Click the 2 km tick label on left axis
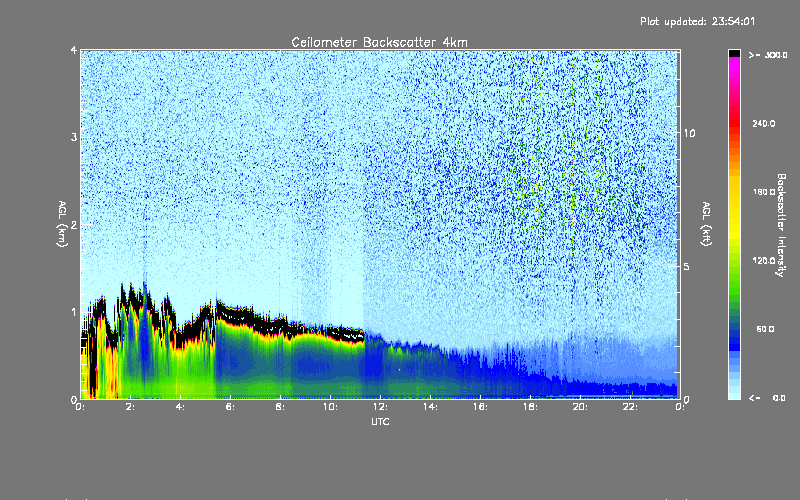The image size is (800, 500). click(x=74, y=225)
